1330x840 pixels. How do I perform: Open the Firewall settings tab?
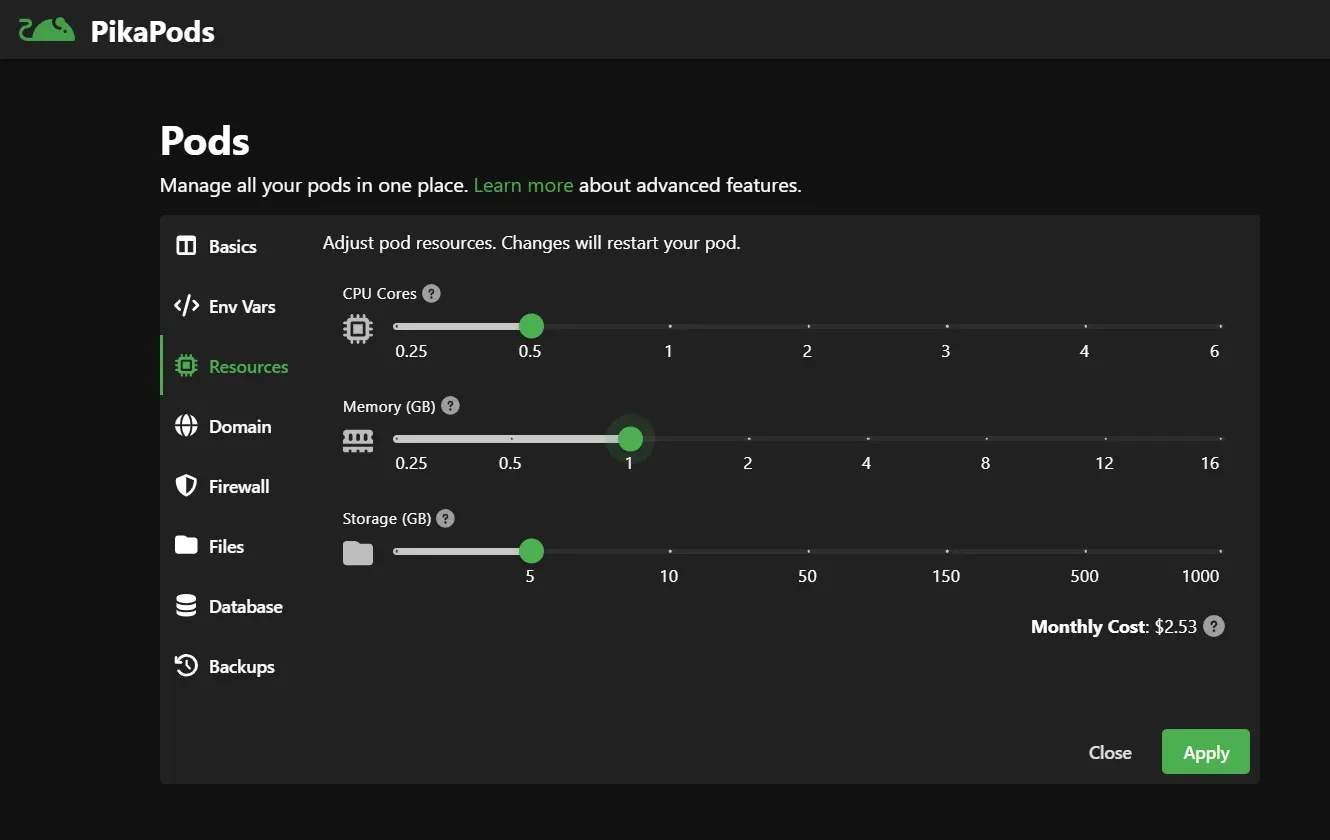point(238,487)
